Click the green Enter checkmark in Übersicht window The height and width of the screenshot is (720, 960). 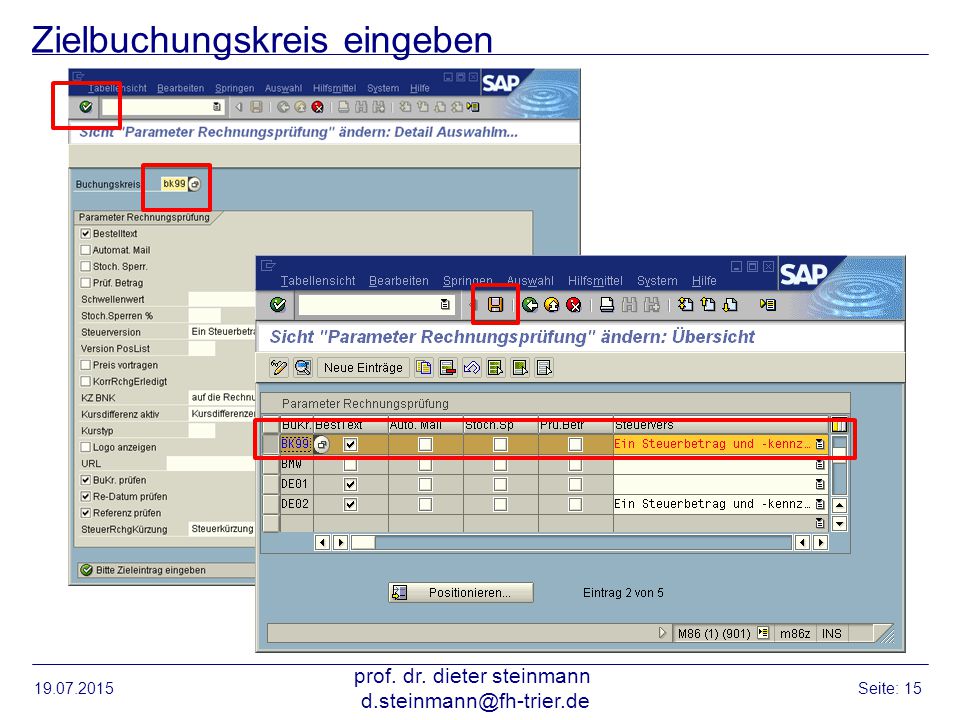(278, 304)
